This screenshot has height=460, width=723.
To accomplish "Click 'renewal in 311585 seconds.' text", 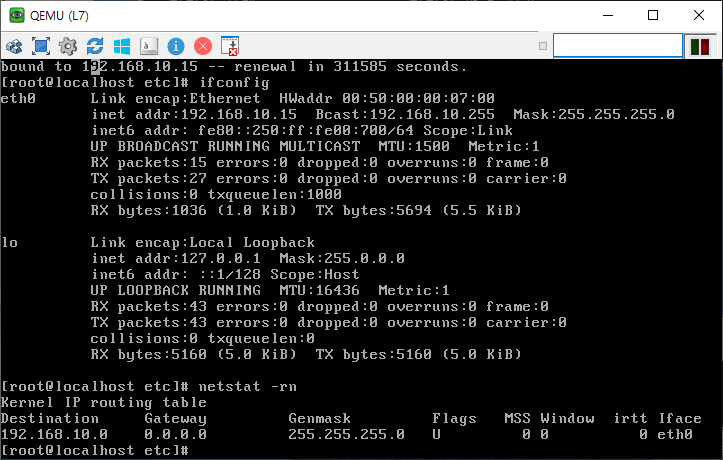I will click(x=350, y=67).
